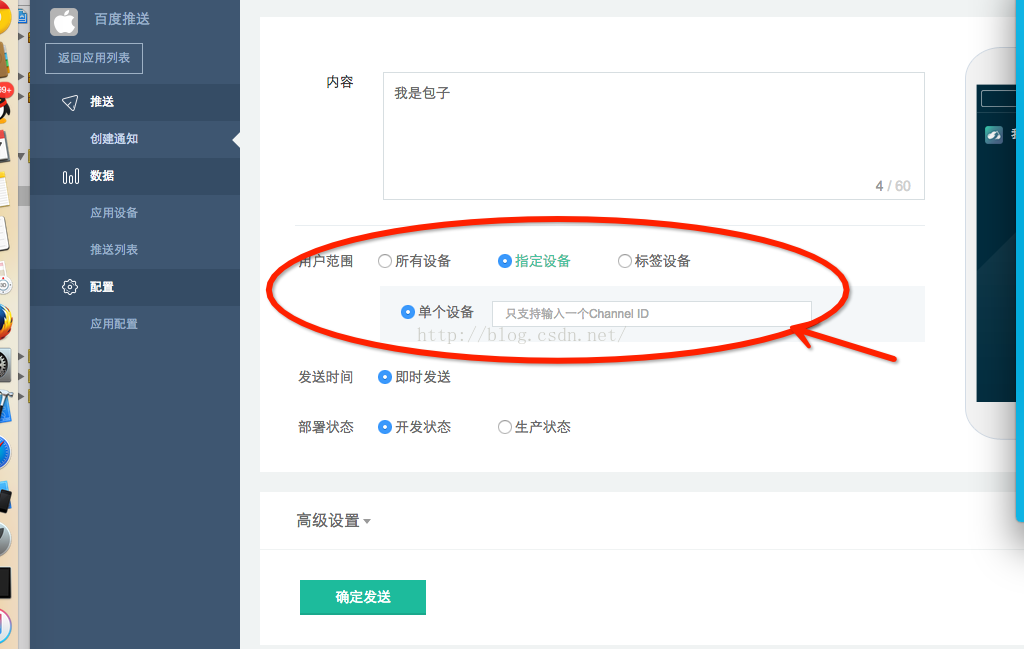This screenshot has width=1024, height=649.
Task: Click the bar chart 数据 icon
Action: click(x=71, y=176)
